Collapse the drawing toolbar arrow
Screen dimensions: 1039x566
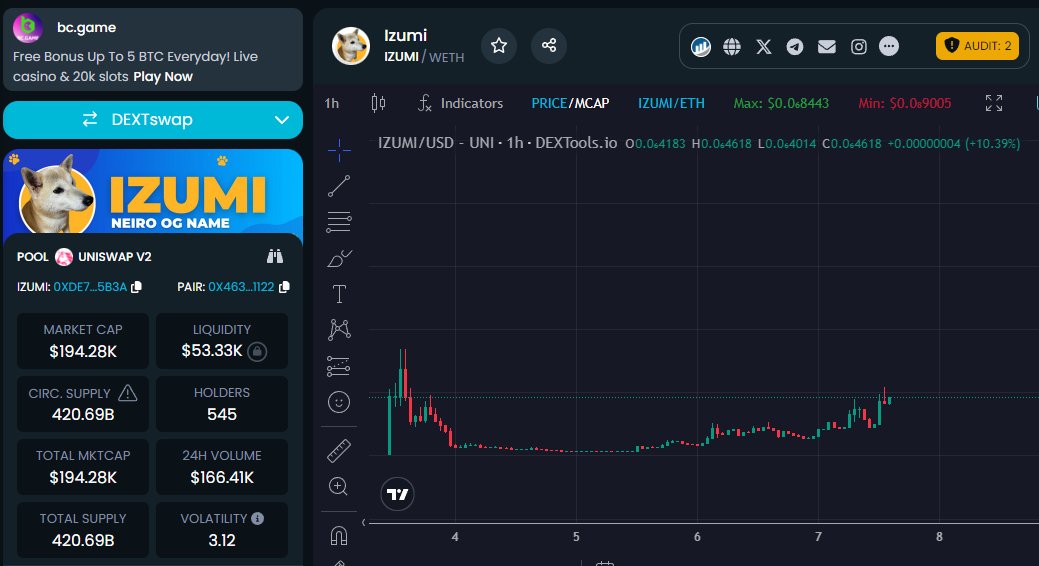tap(363, 523)
